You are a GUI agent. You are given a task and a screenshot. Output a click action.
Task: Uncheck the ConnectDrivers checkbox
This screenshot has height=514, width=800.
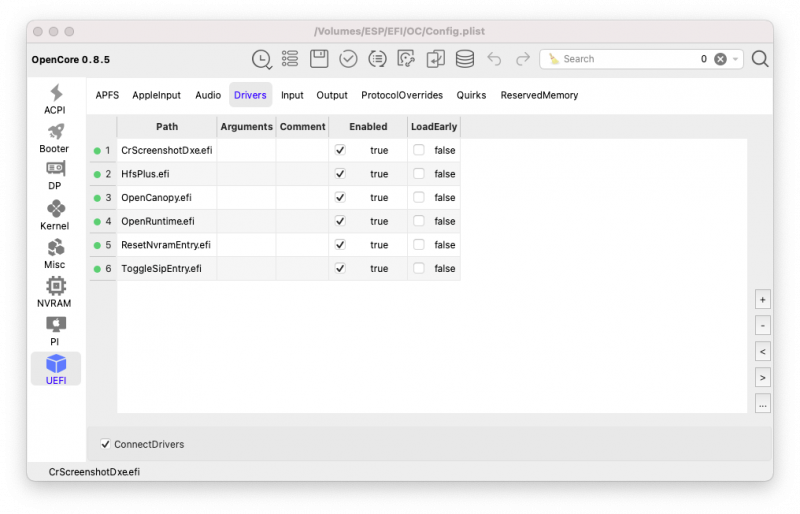point(105,444)
